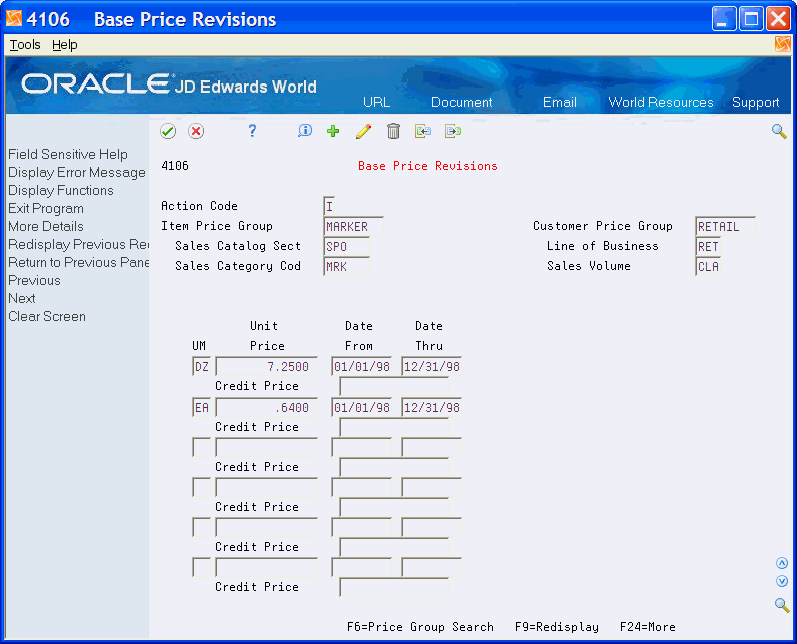Select Clear Screen in sidebar
The image size is (797, 644).
click(x=47, y=316)
